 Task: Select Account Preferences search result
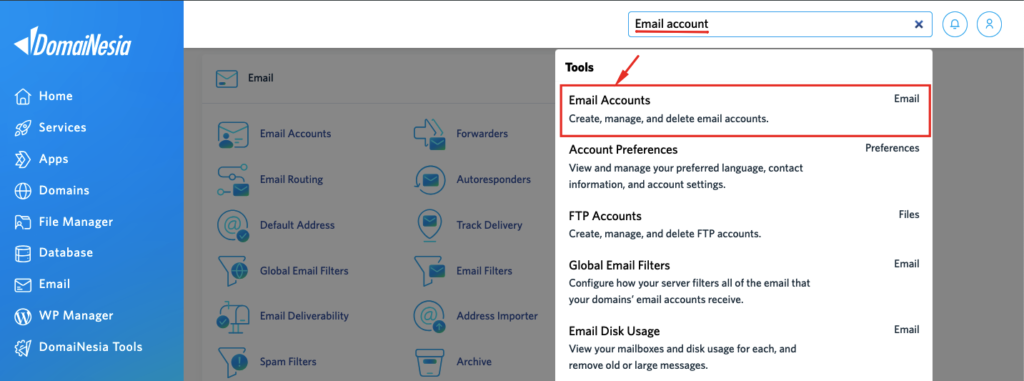pyautogui.click(x=744, y=167)
